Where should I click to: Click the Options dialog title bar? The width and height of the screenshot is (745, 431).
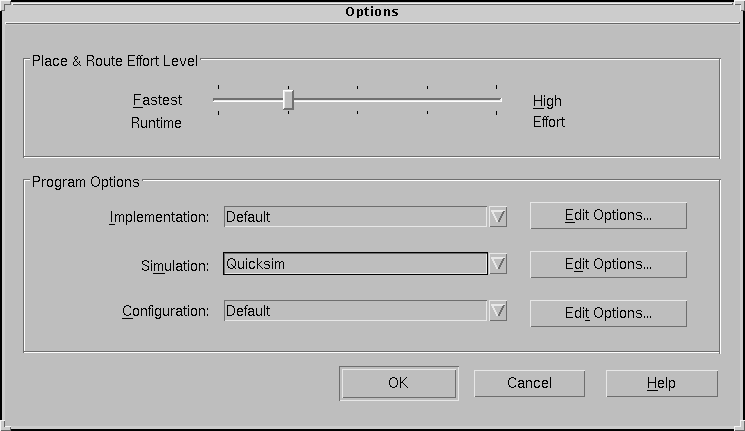372,12
